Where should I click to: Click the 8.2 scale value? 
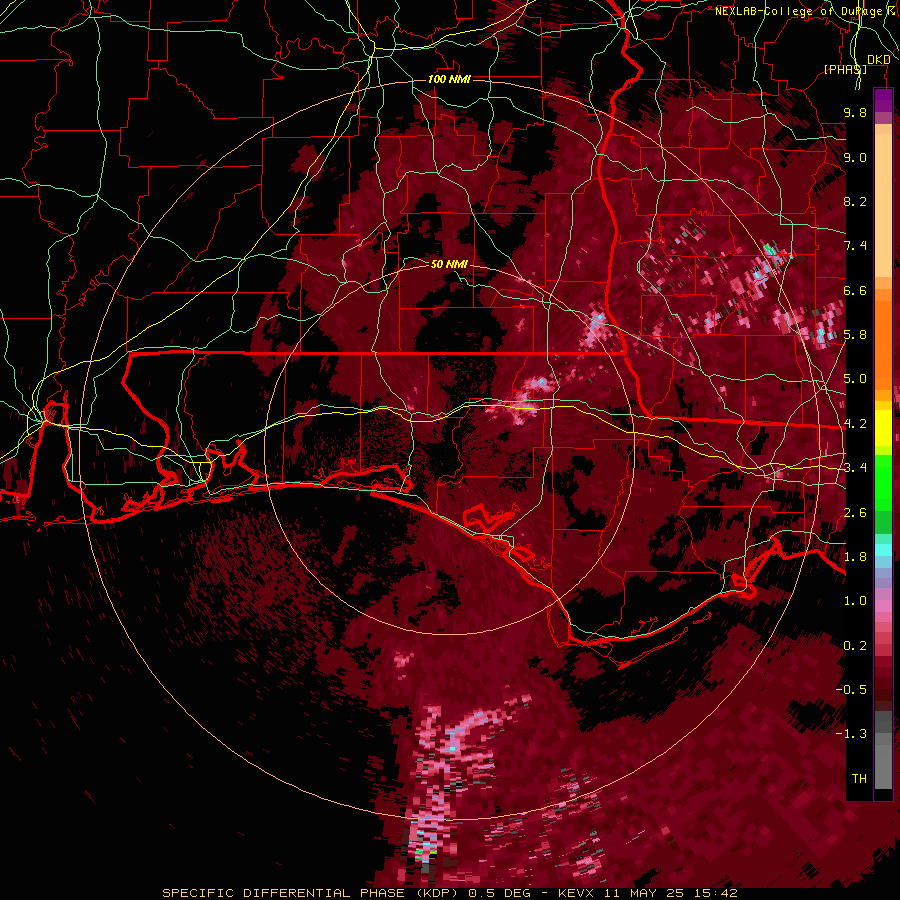[x=855, y=201]
